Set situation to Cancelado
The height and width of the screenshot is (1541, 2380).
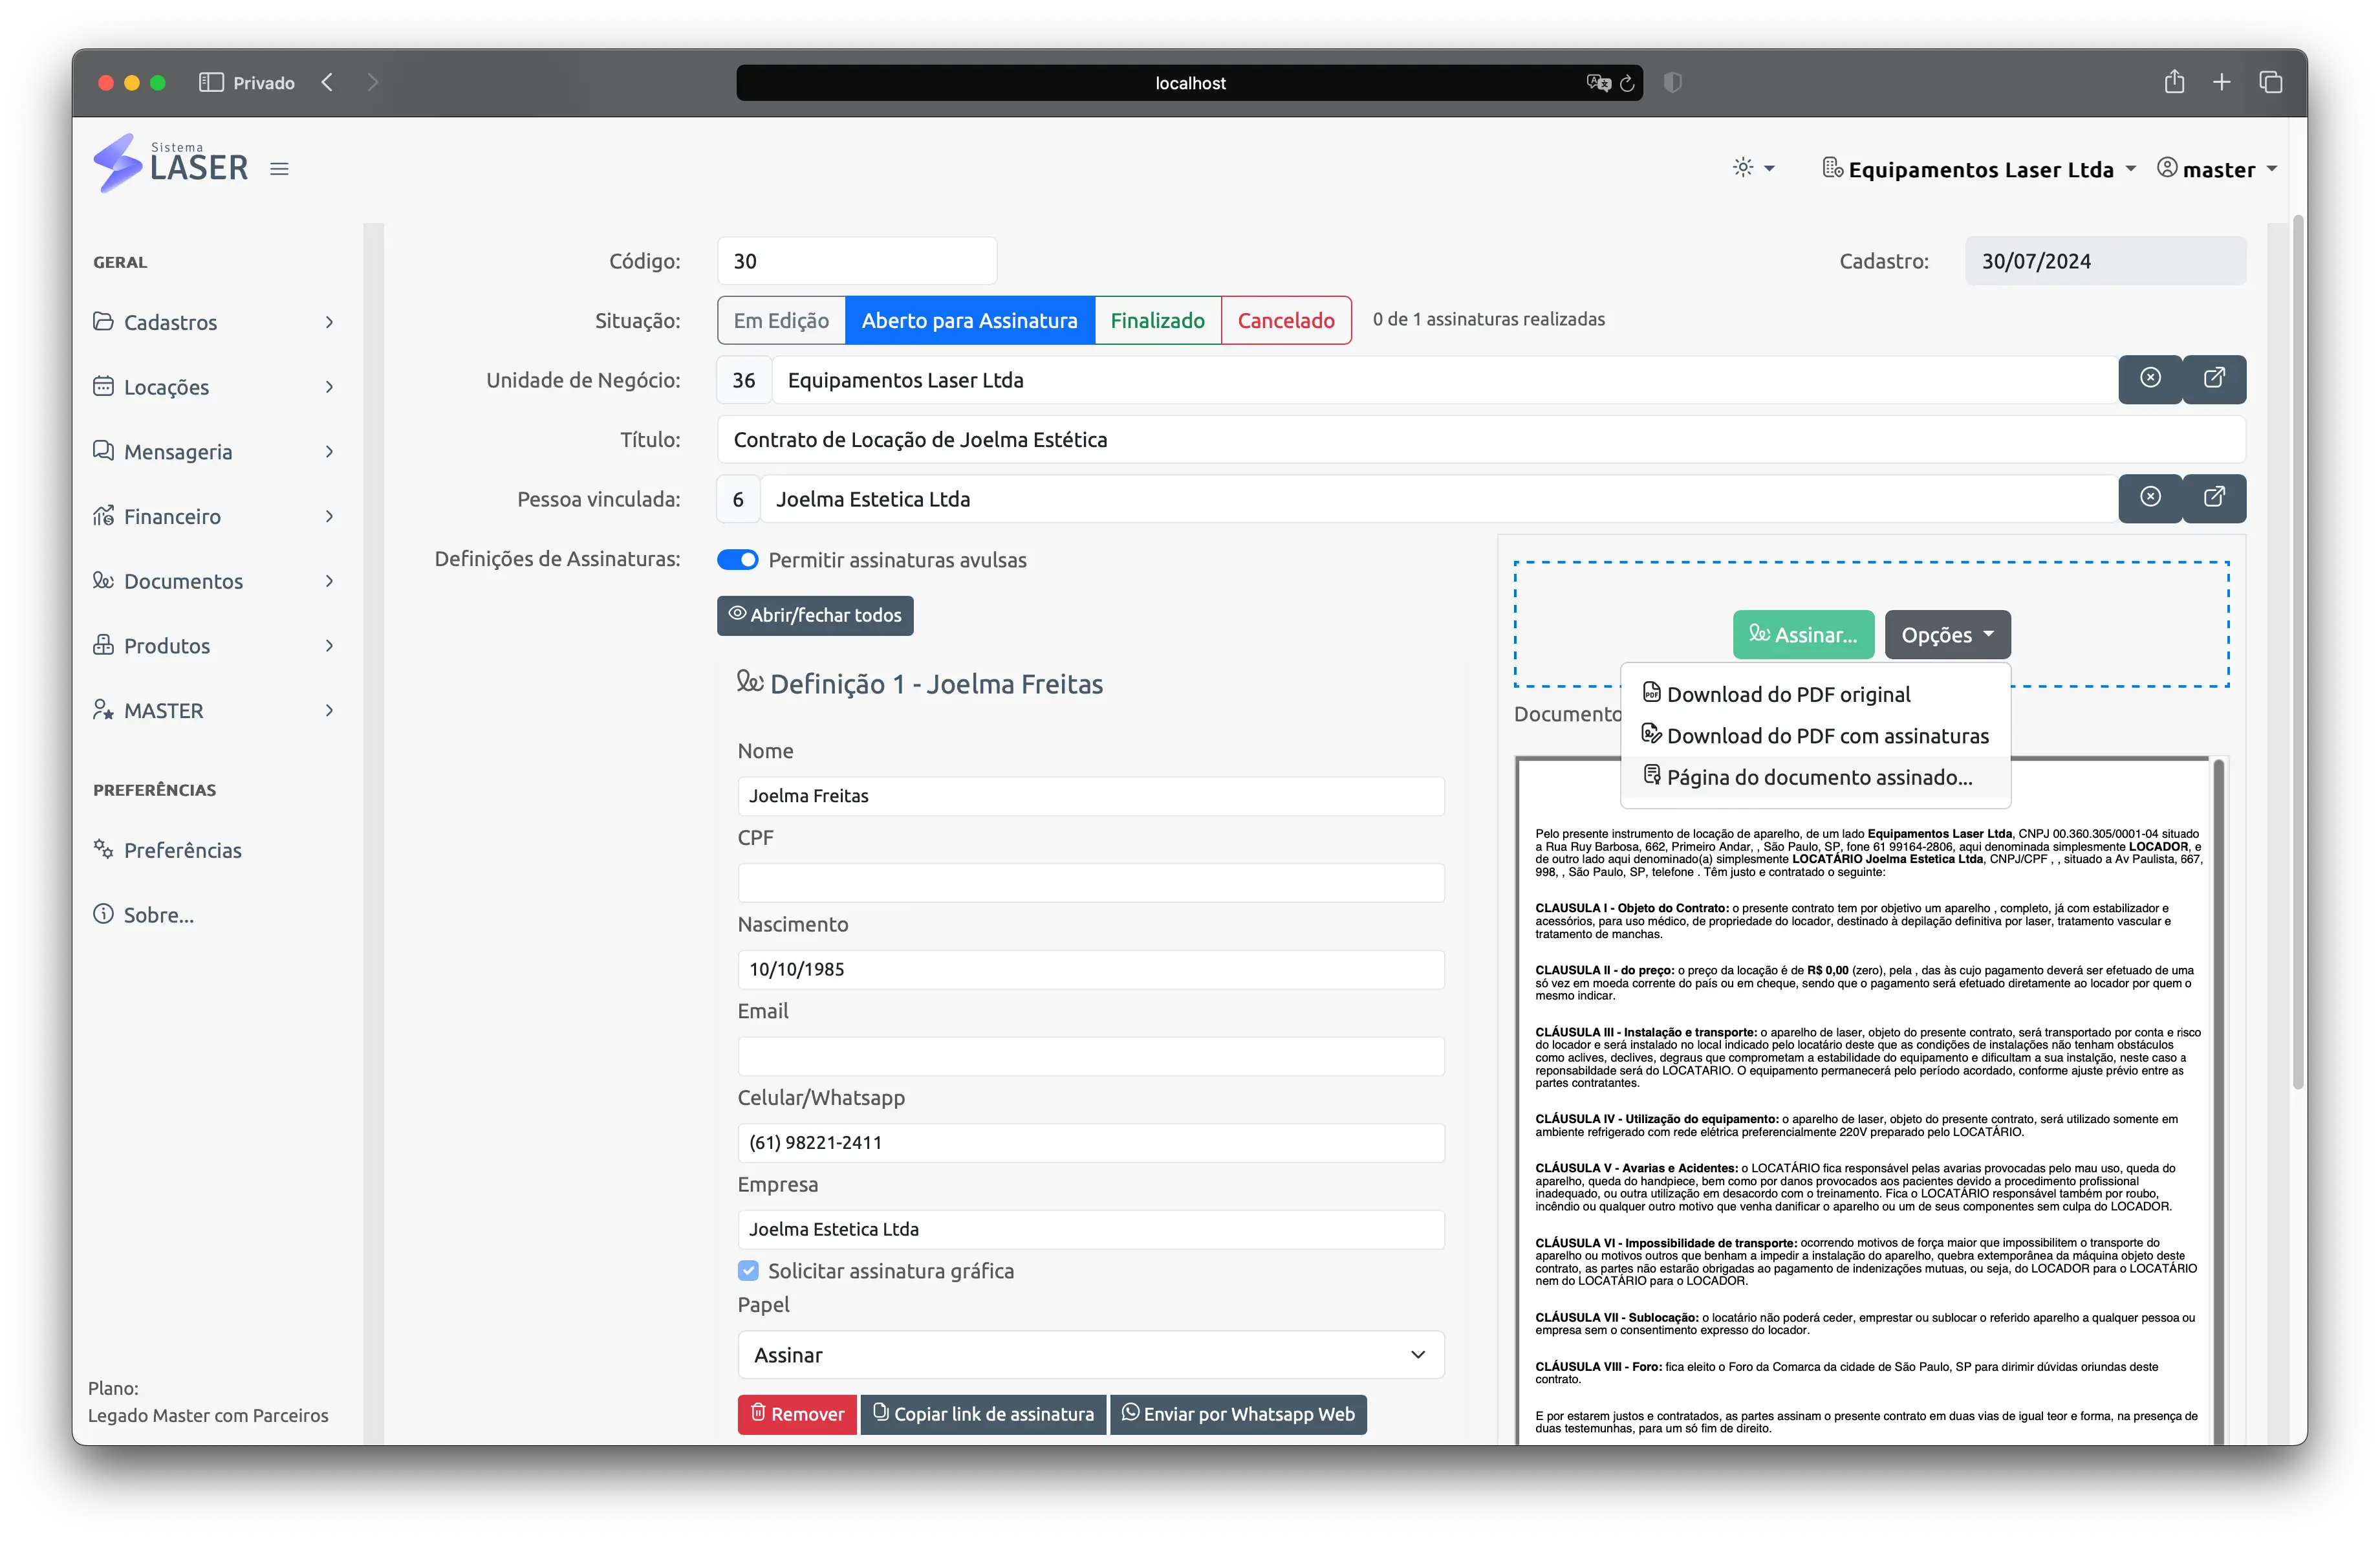(x=1286, y=320)
